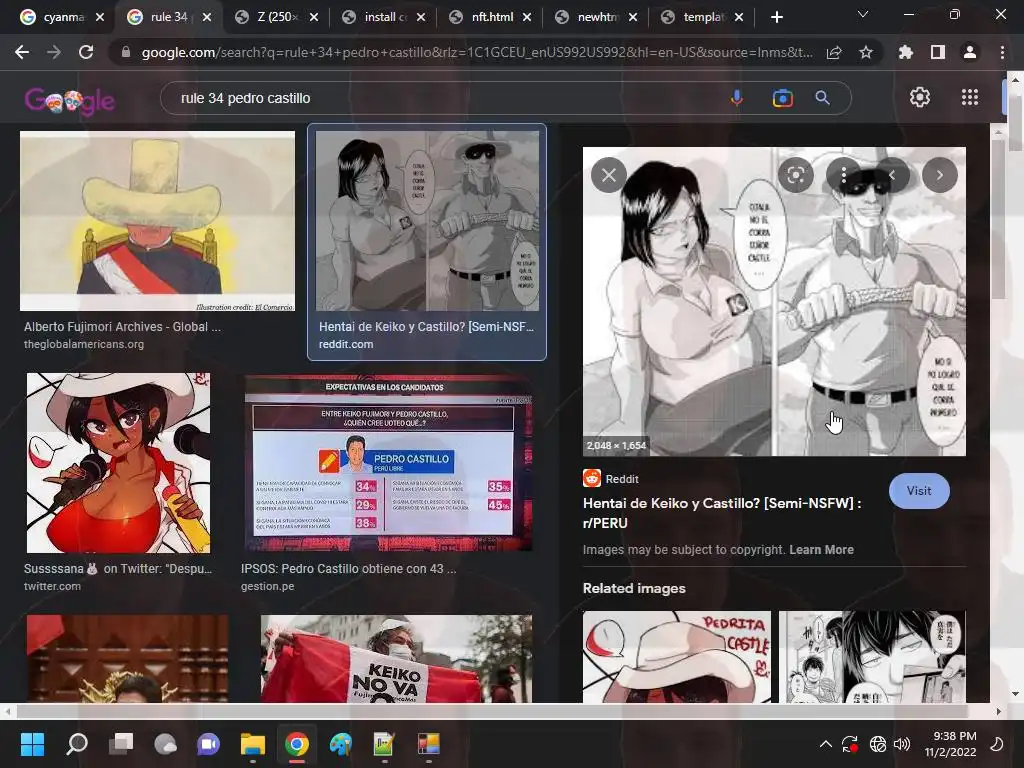This screenshot has width=1024, height=768.
Task: Click the share page icon in address bar
Action: pos(834,52)
